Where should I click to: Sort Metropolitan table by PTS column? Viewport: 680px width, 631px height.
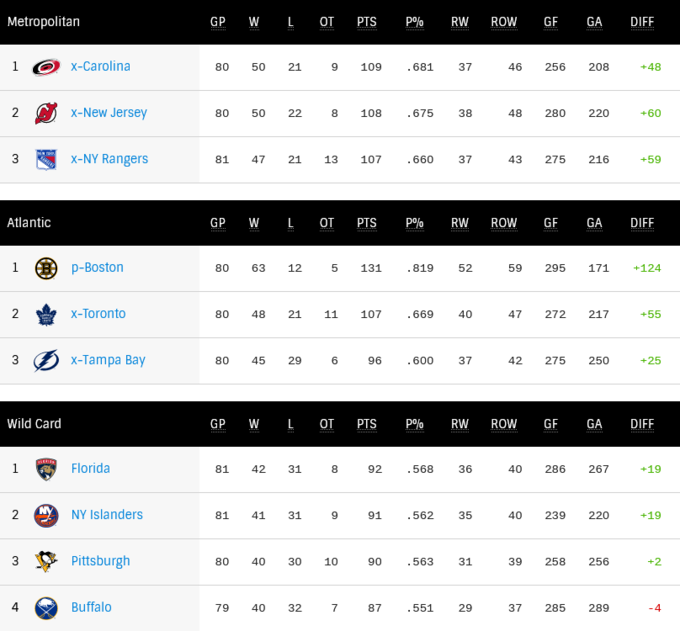pos(366,22)
